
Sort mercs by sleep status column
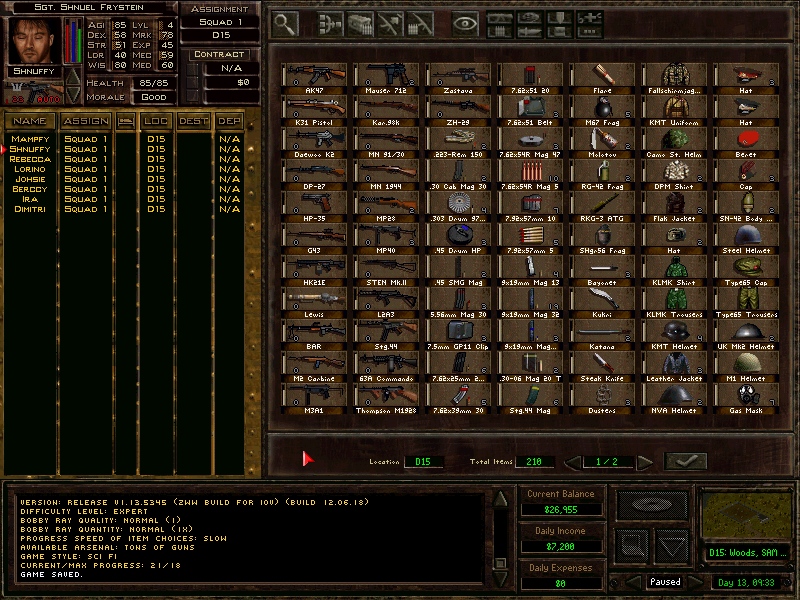[x=126, y=121]
